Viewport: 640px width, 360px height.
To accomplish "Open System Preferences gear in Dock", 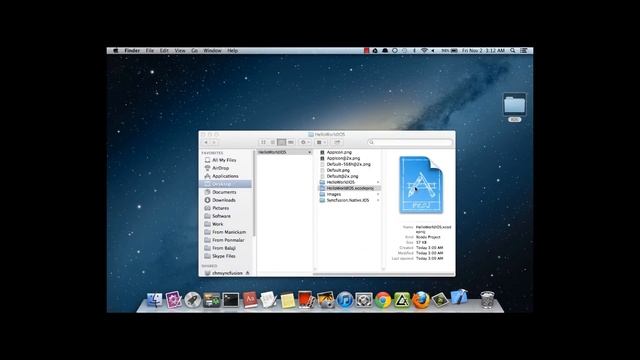I will 364,300.
